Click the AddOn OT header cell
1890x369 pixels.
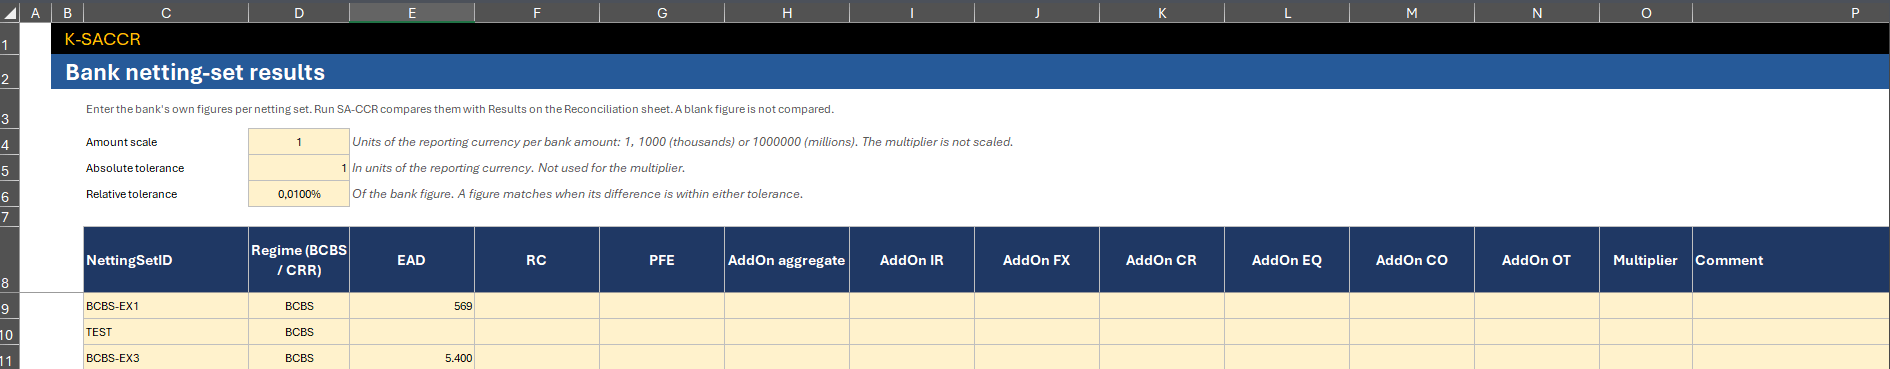(x=1537, y=260)
